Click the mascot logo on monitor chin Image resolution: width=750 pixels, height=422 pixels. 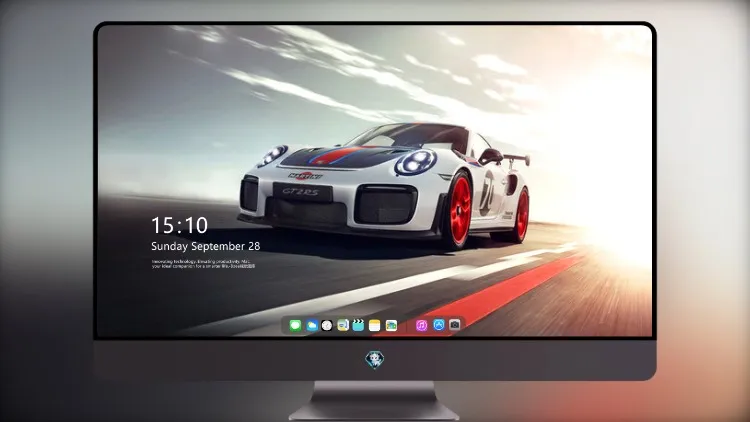(375, 360)
